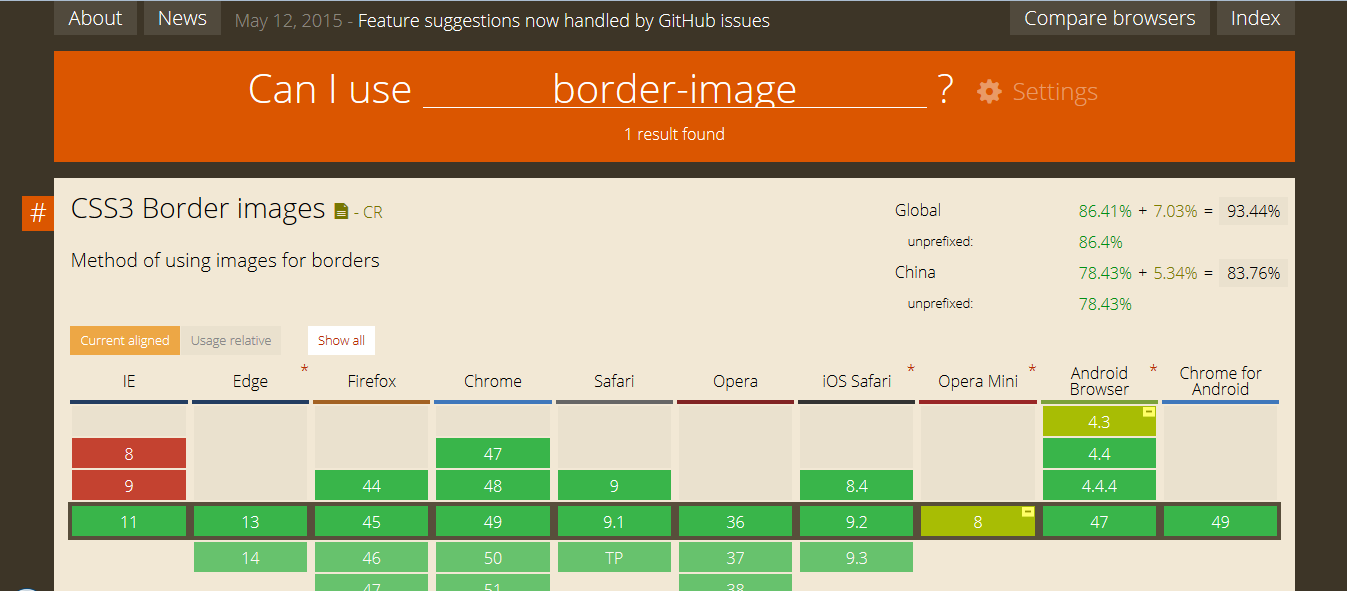This screenshot has height=591, width=1347.
Task: Click the Global 93.44% usage stat
Action: (x=1253, y=210)
